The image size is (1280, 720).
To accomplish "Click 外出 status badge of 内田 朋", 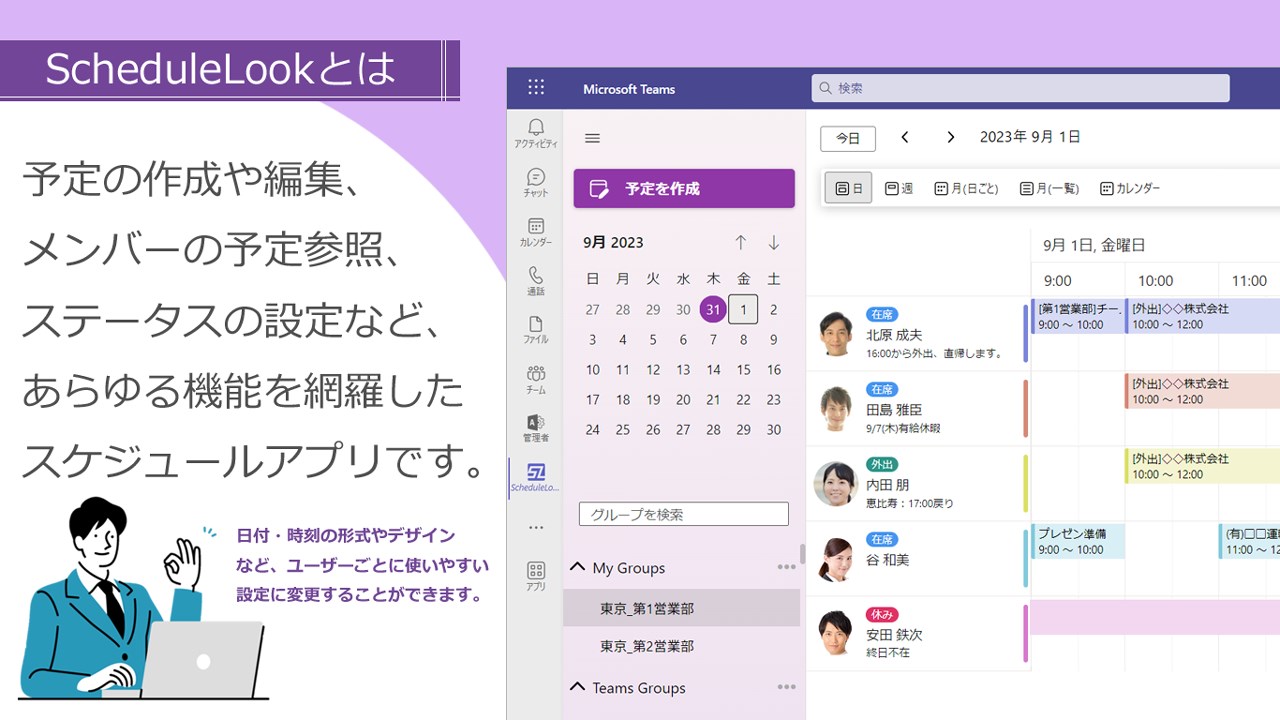I will [882, 464].
